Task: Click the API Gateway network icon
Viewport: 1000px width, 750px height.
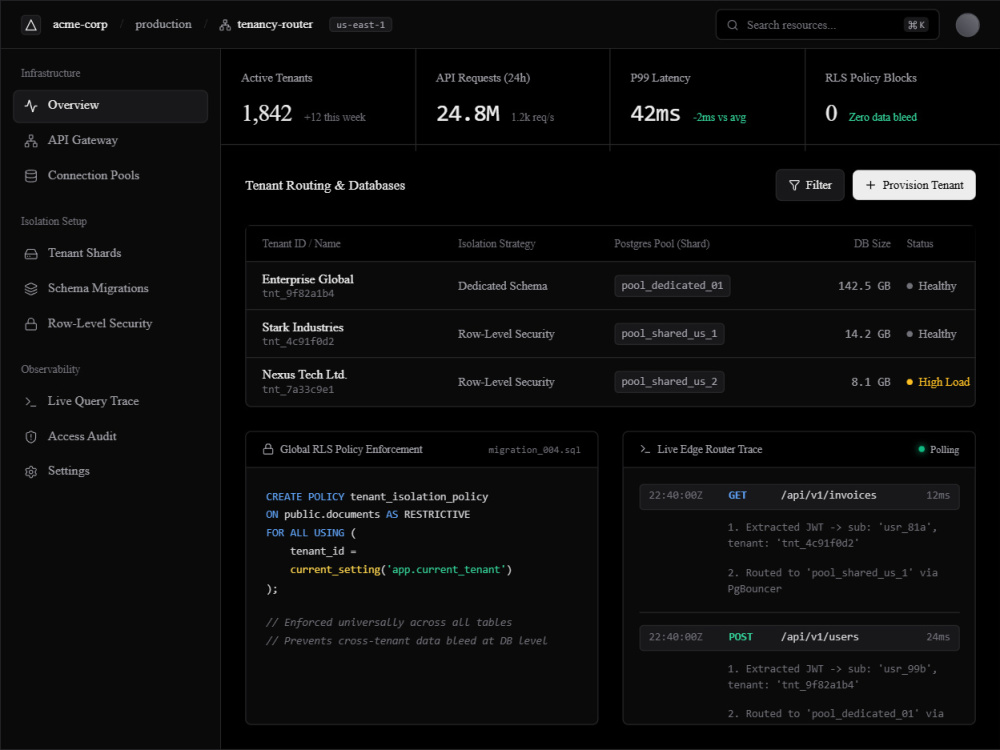Action: pyautogui.click(x=31, y=141)
